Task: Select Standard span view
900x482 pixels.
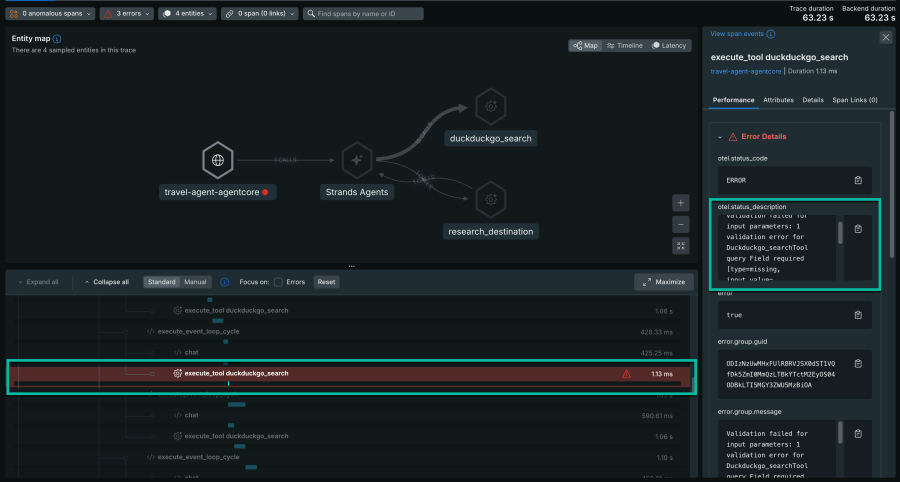Action: [161, 282]
